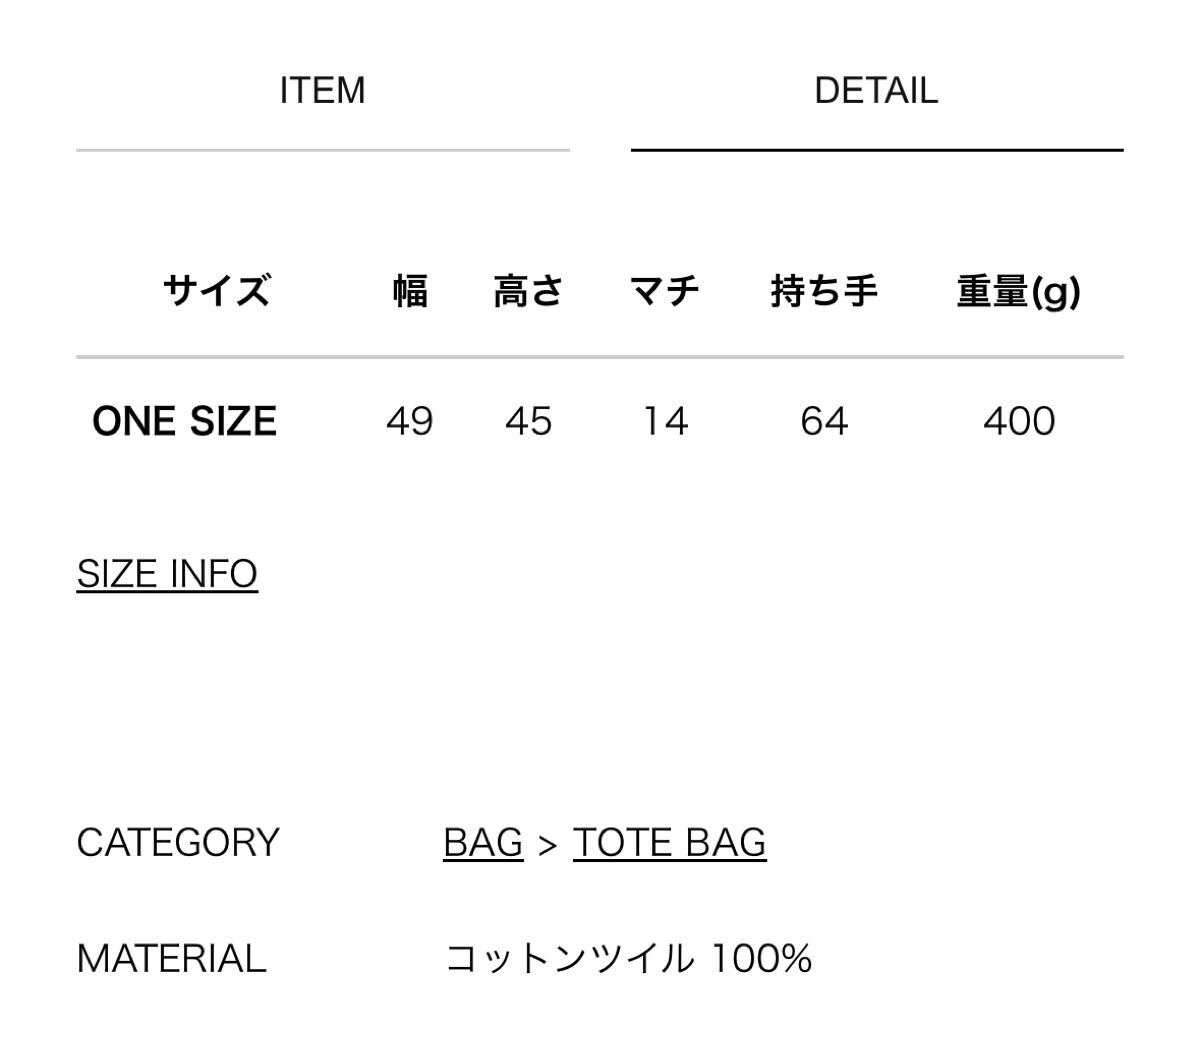Click the 幅 column header
The width and height of the screenshot is (1200, 1051).
click(x=410, y=291)
